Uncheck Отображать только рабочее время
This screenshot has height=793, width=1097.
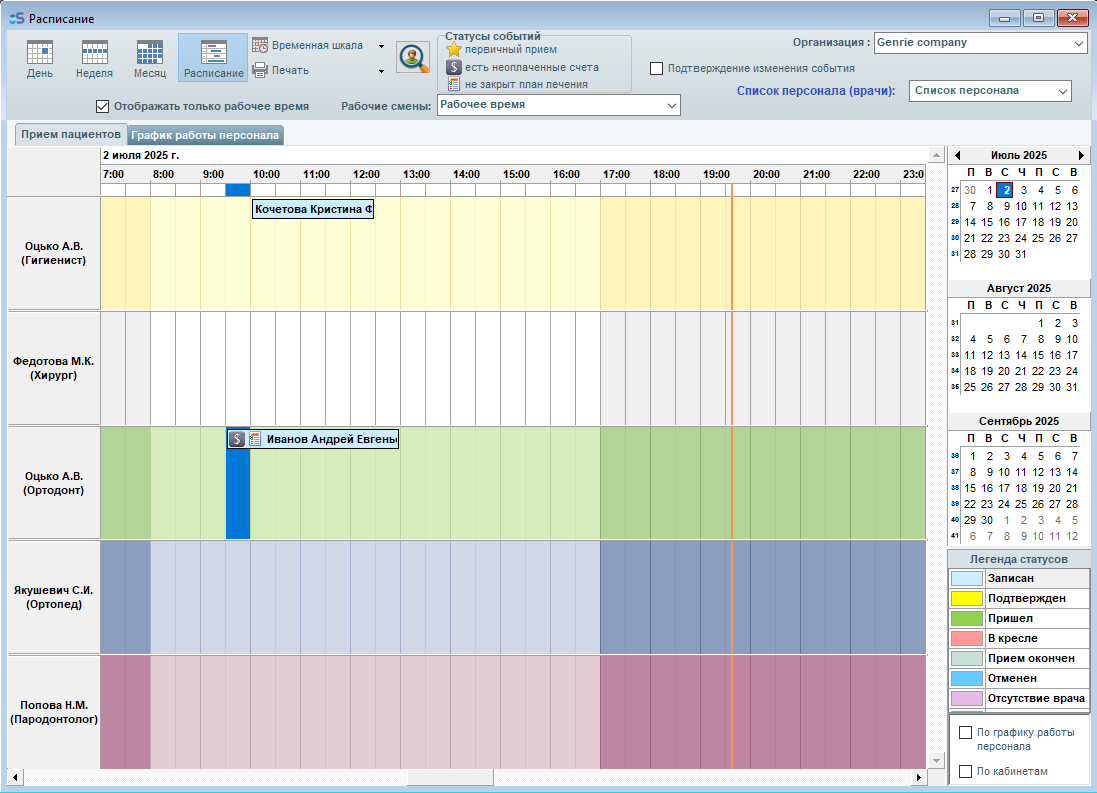coord(102,106)
